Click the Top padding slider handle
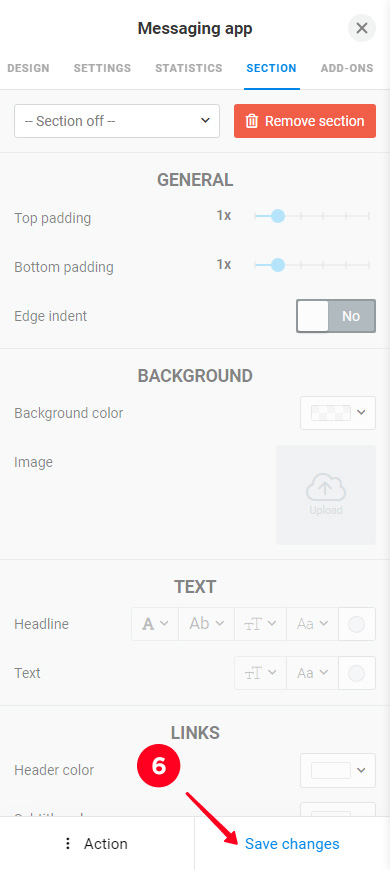 click(278, 216)
